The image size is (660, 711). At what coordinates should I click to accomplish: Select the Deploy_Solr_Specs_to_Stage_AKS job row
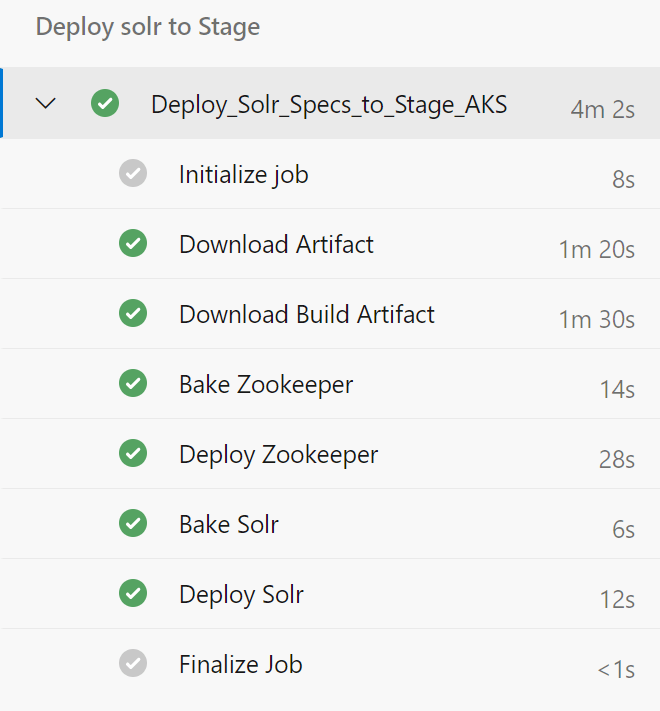point(329,104)
